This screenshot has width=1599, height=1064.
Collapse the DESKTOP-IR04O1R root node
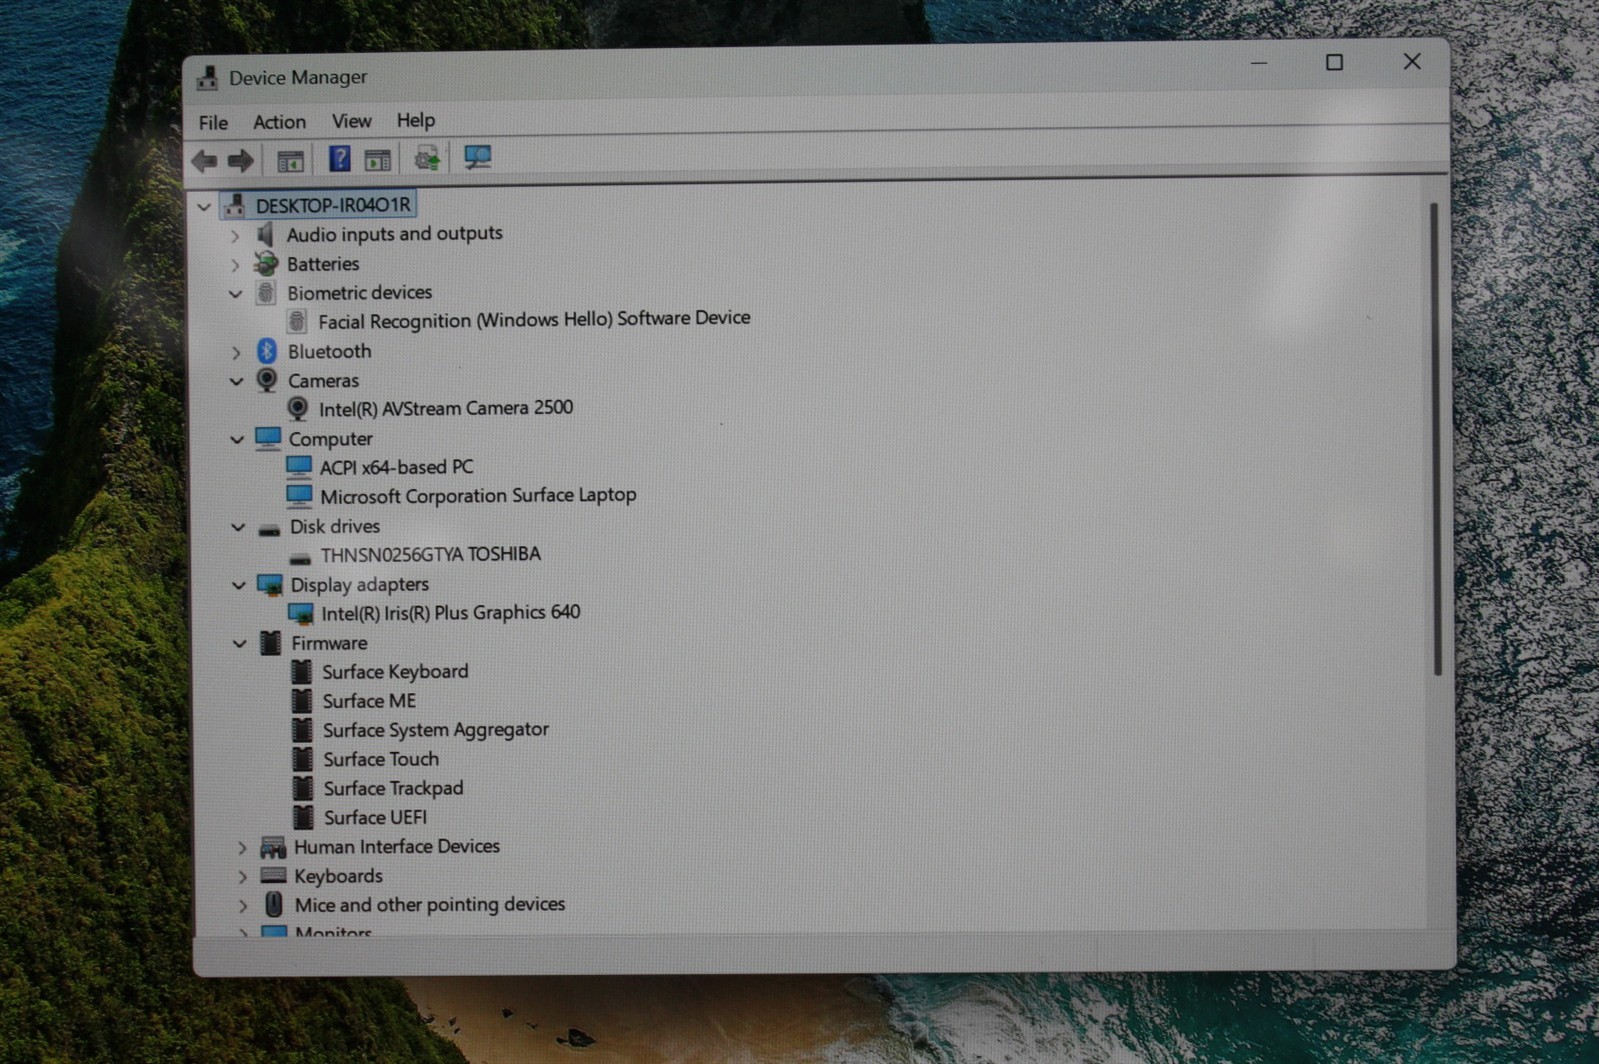pyautogui.click(x=204, y=207)
